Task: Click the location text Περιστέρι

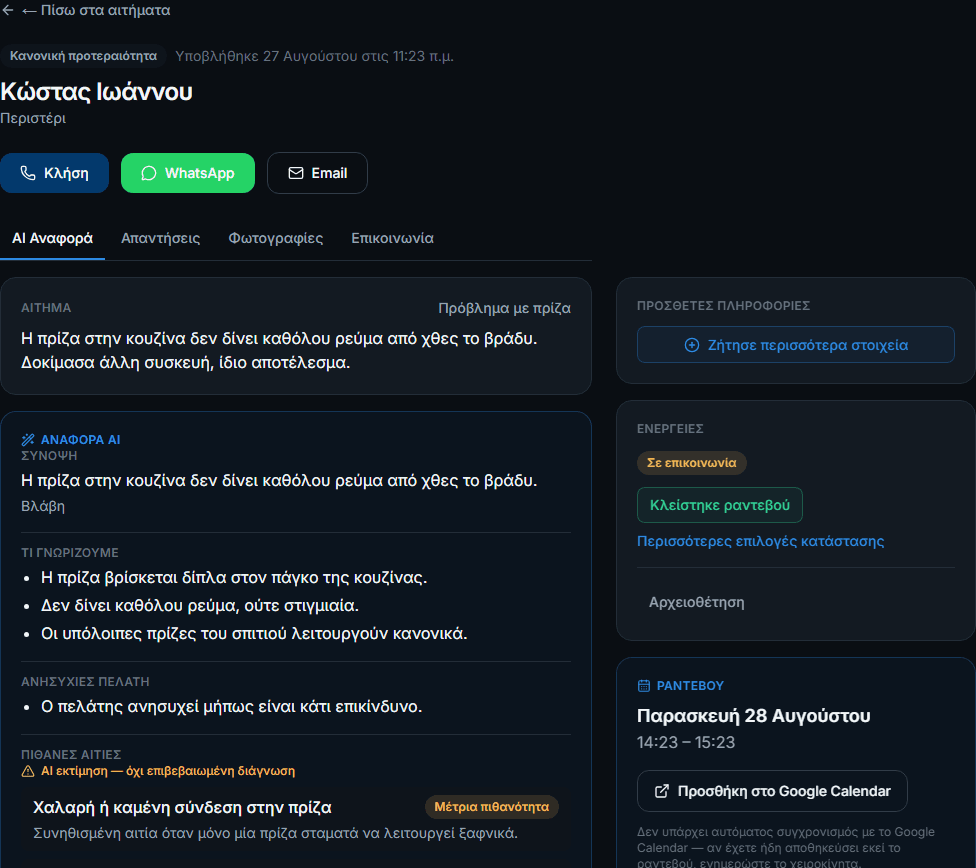Action: coord(33,118)
